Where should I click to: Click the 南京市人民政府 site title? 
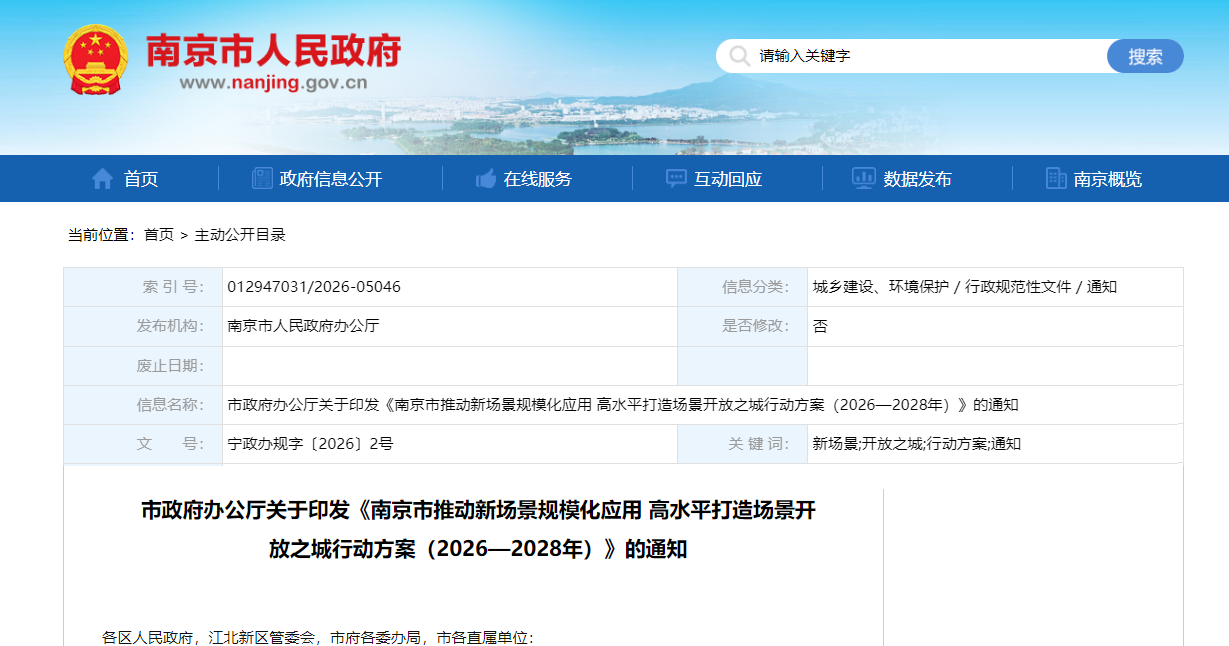pyautogui.click(x=273, y=50)
